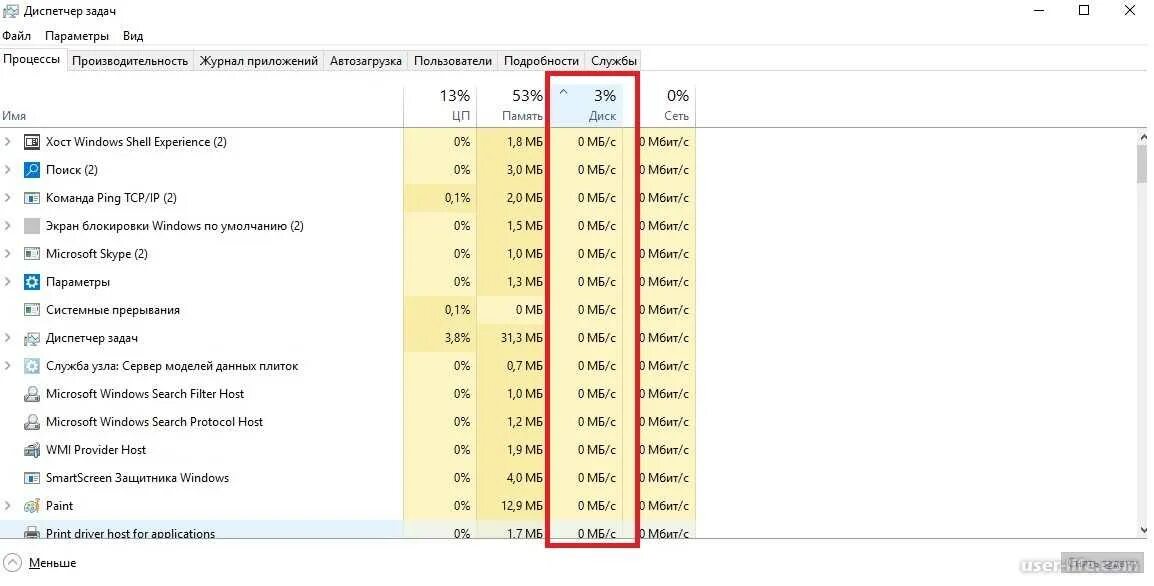Click the WMI Provider Host icon

pyautogui.click(x=32, y=450)
